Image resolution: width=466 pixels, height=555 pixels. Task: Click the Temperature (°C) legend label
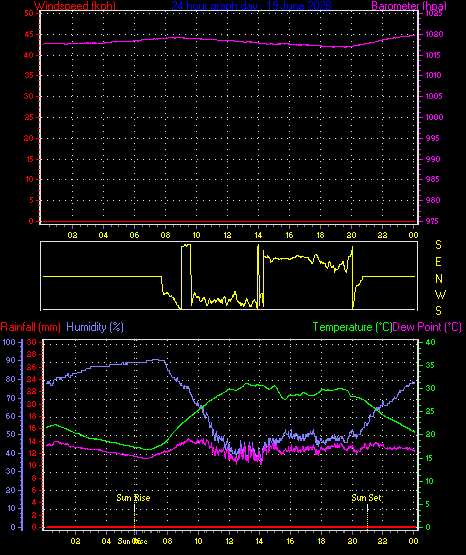(352, 327)
